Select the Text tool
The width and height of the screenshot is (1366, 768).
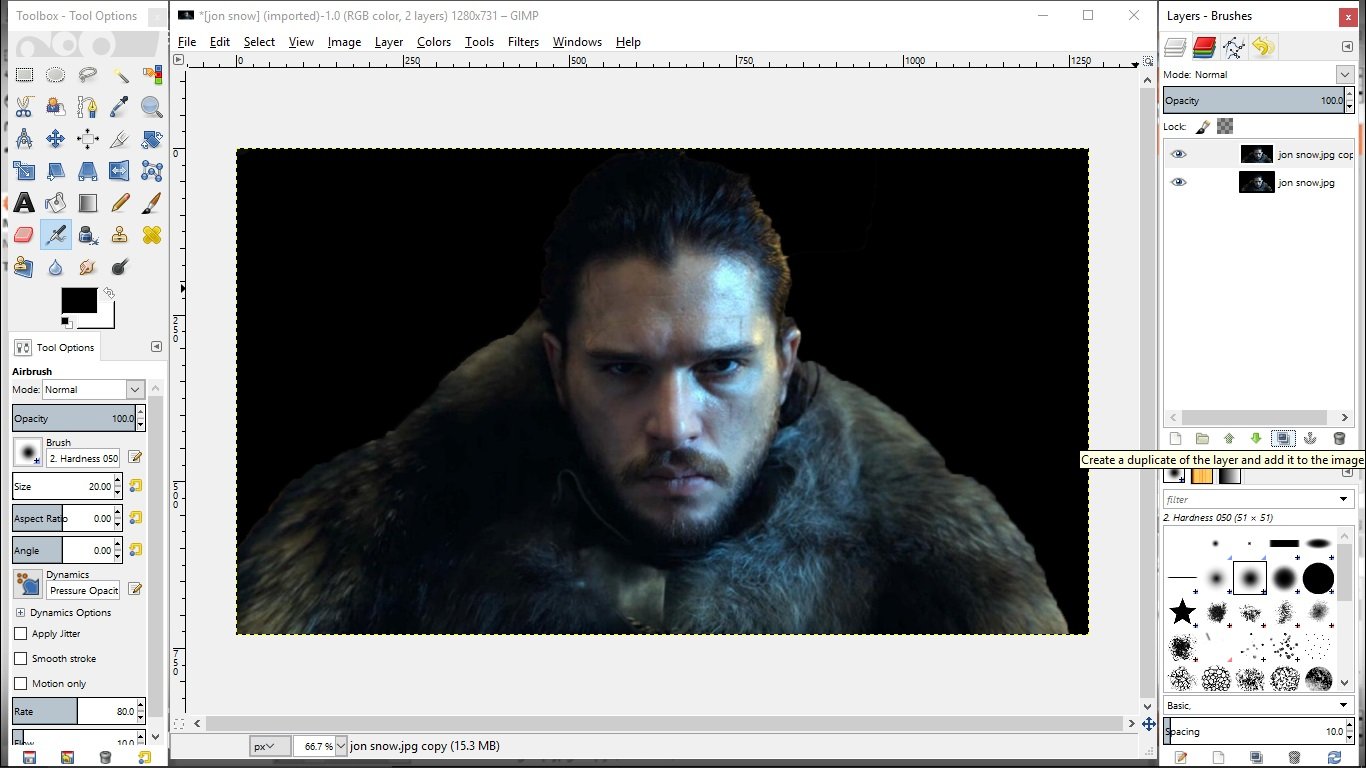24,203
